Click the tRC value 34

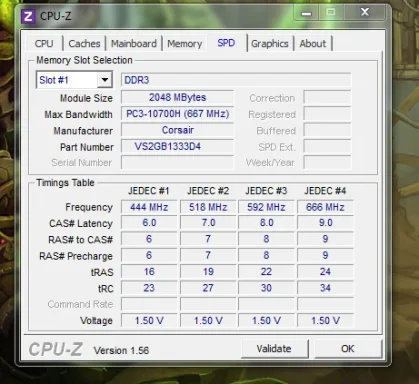click(x=325, y=288)
